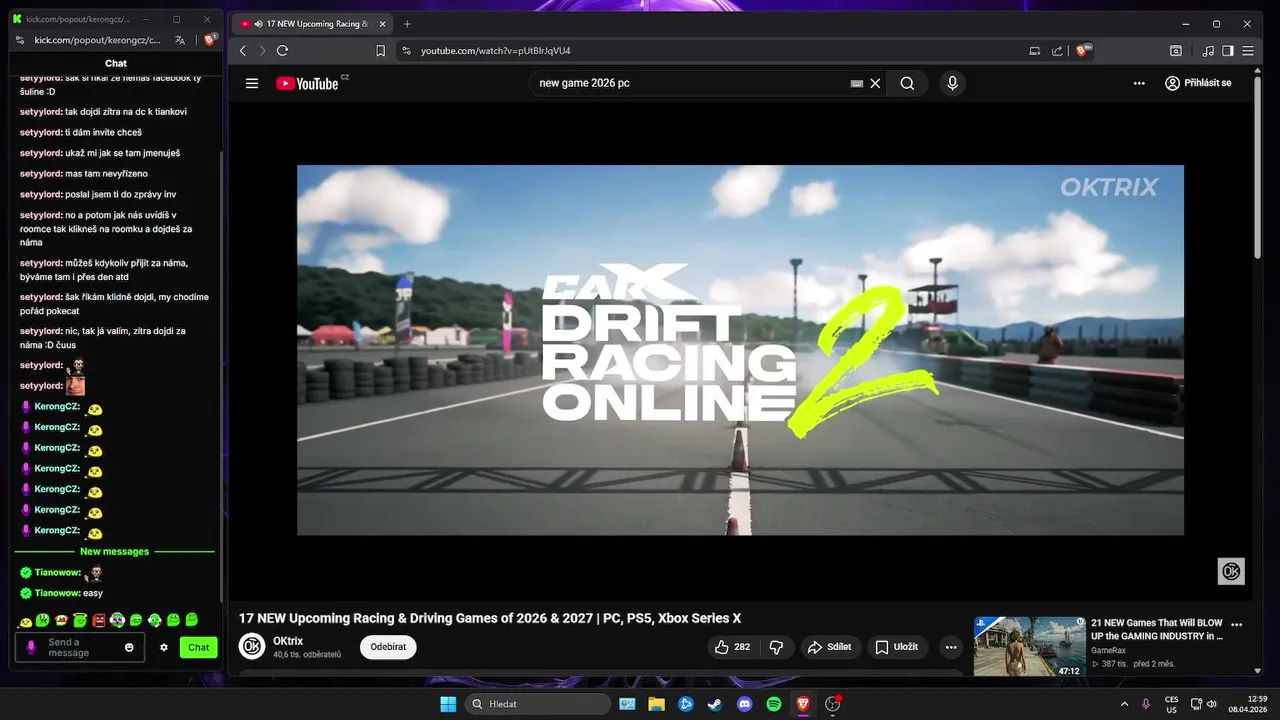Sign in via Přihlásit se button

[1198, 83]
